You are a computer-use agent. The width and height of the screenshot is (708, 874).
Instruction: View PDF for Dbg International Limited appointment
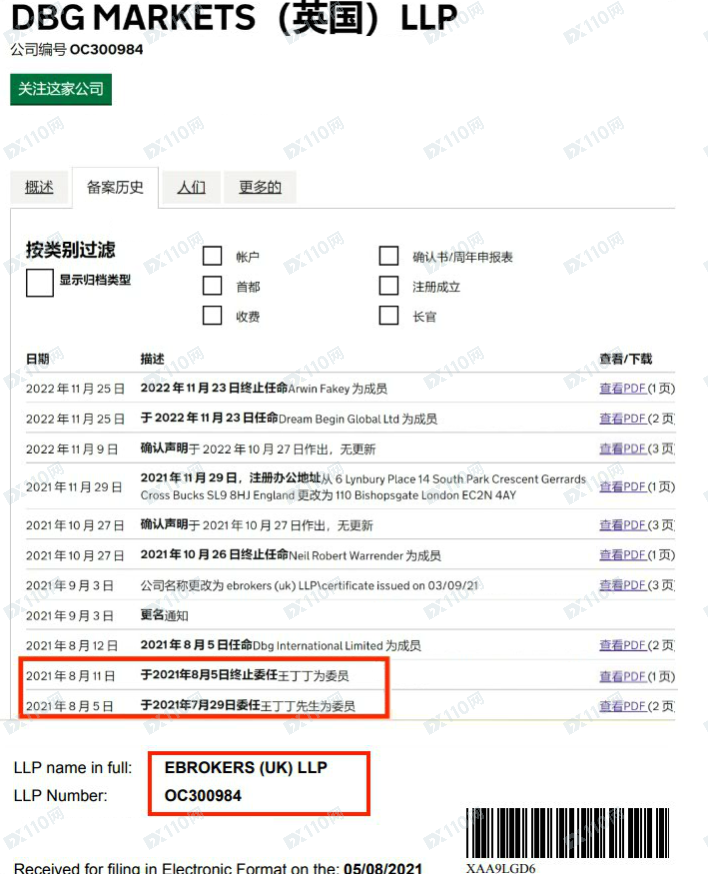(x=622, y=646)
